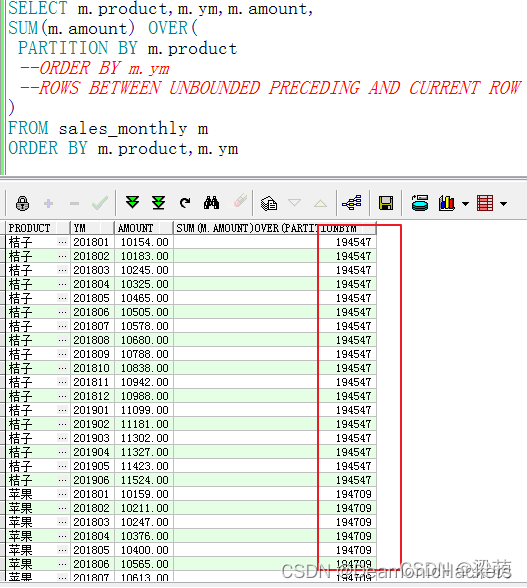Select the amount cell 10942.00

(x=144, y=382)
